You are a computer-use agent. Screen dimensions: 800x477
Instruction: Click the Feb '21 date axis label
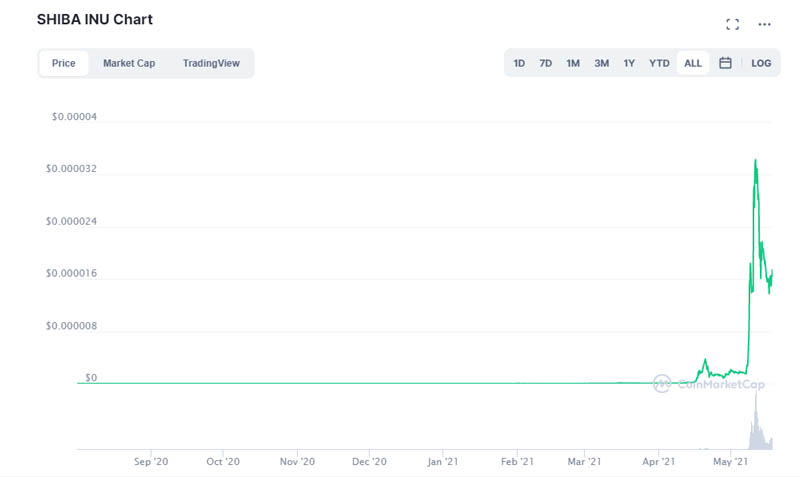[x=517, y=462]
